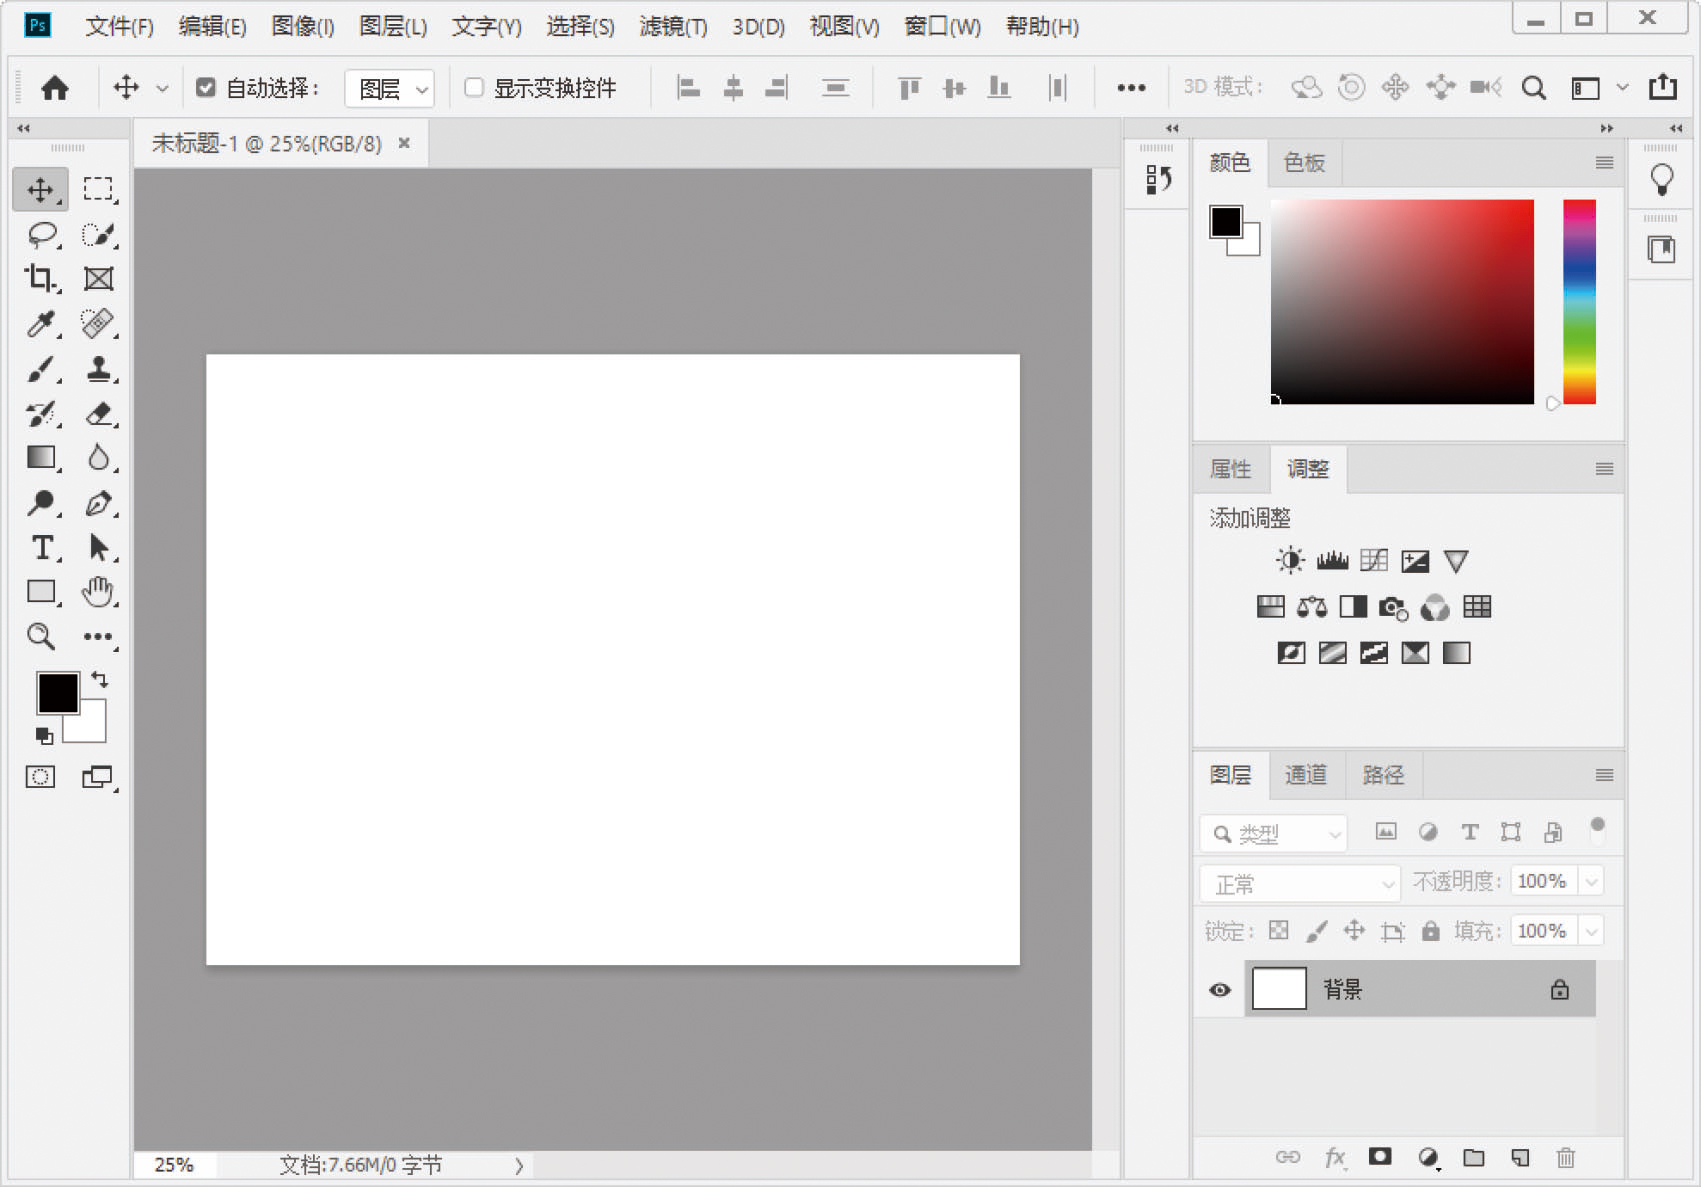The height and width of the screenshot is (1187, 1701).
Task: Open the 文件(F) menu
Action: click(119, 27)
